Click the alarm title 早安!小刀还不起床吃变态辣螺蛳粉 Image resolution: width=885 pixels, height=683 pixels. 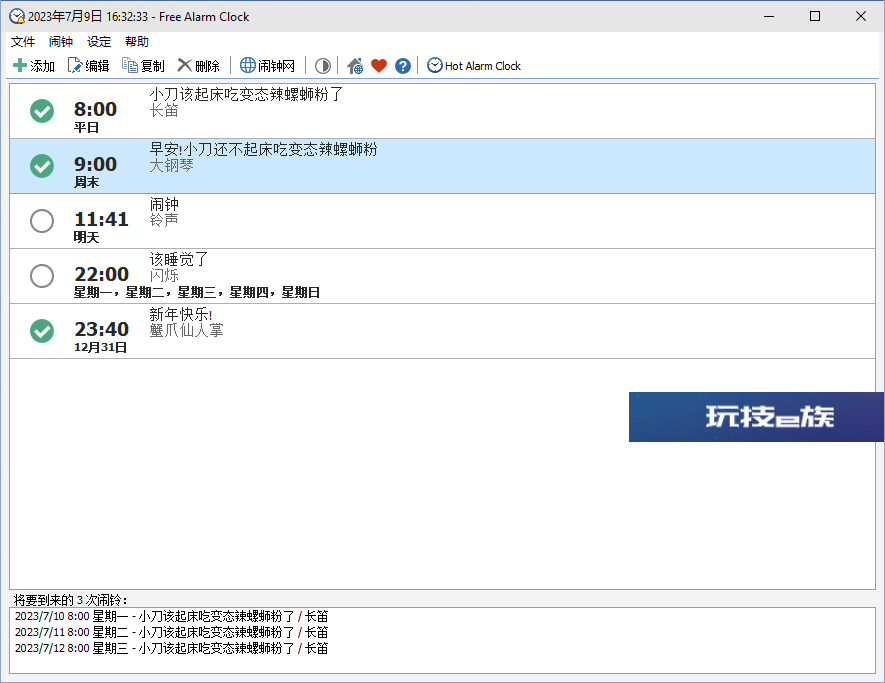(x=263, y=150)
